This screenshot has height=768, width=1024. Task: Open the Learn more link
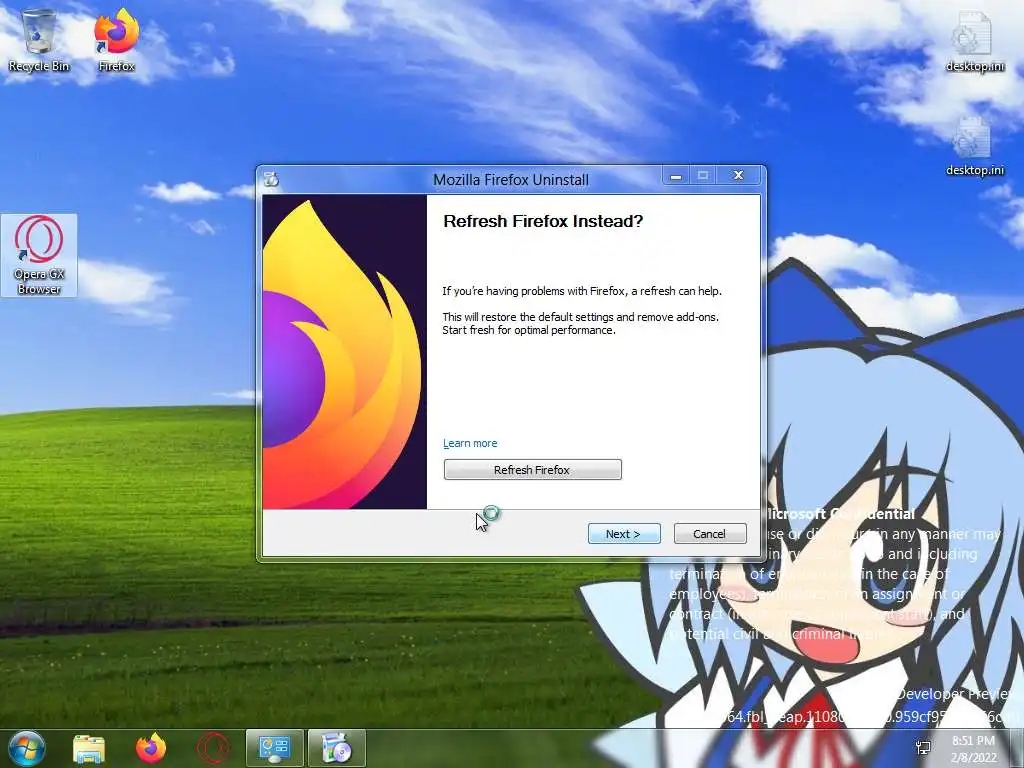(x=470, y=443)
